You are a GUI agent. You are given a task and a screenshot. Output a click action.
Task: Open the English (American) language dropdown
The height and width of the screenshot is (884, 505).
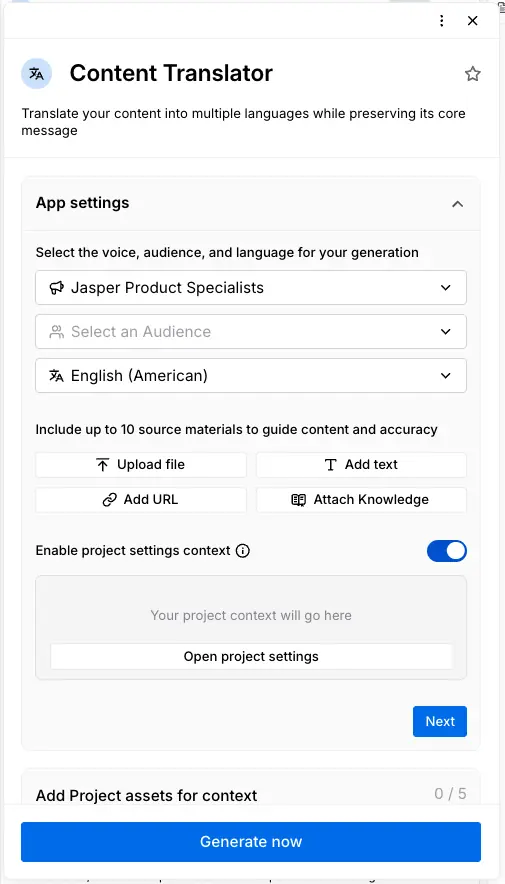point(251,375)
